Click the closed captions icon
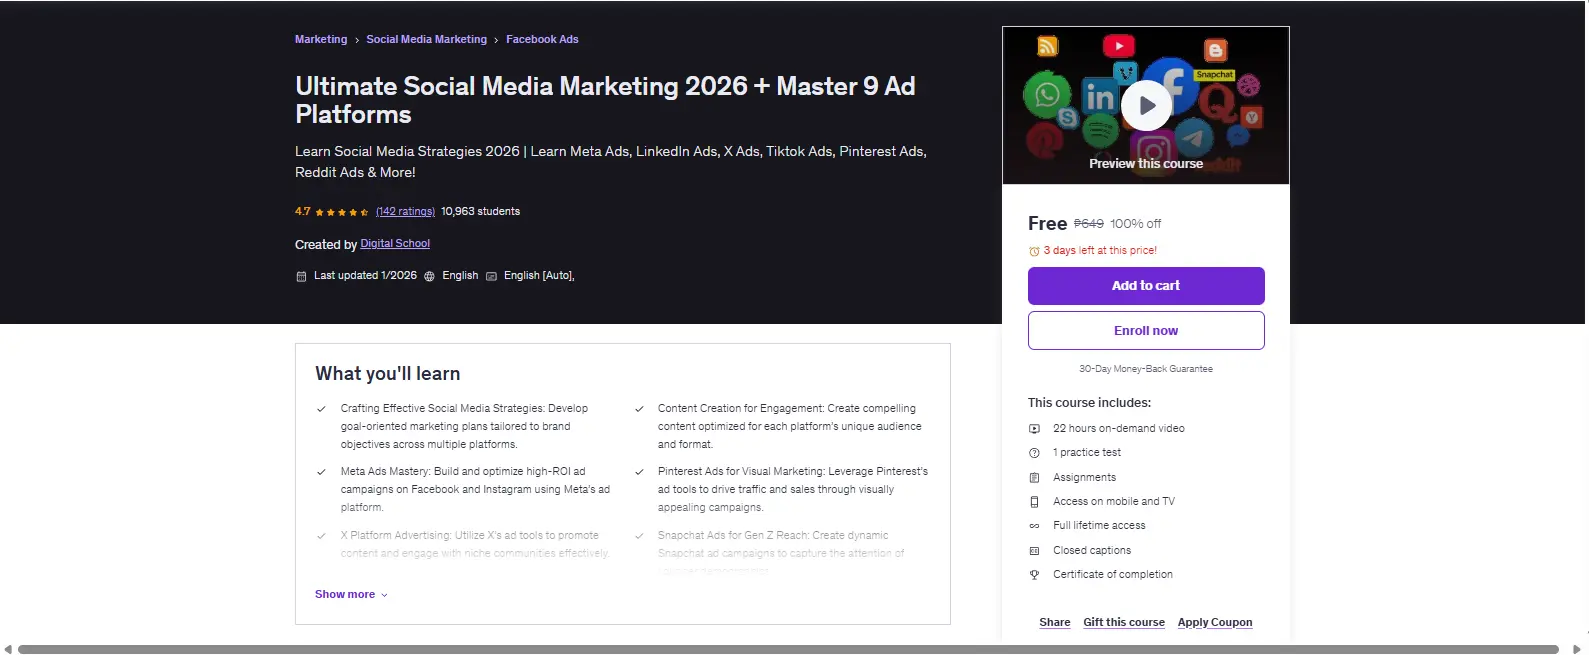The width and height of the screenshot is (1589, 655). pos(1034,551)
